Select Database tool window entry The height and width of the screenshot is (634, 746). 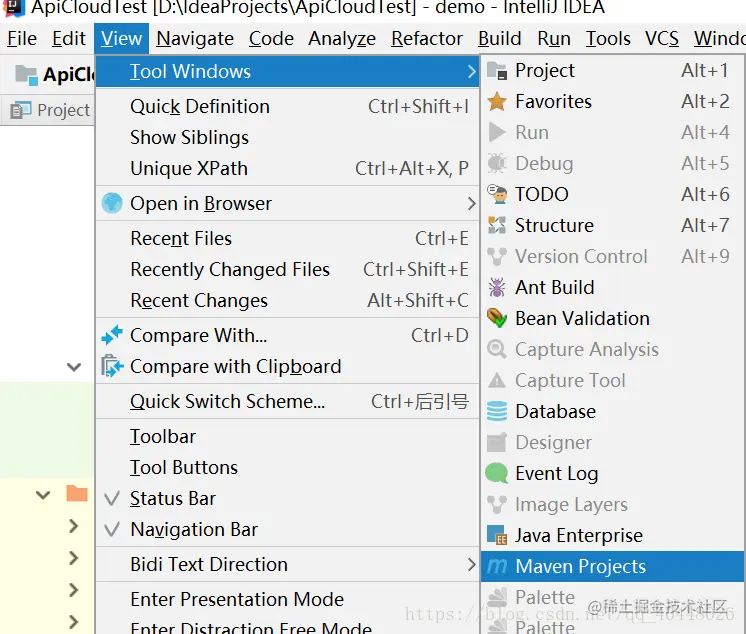click(x=612, y=411)
